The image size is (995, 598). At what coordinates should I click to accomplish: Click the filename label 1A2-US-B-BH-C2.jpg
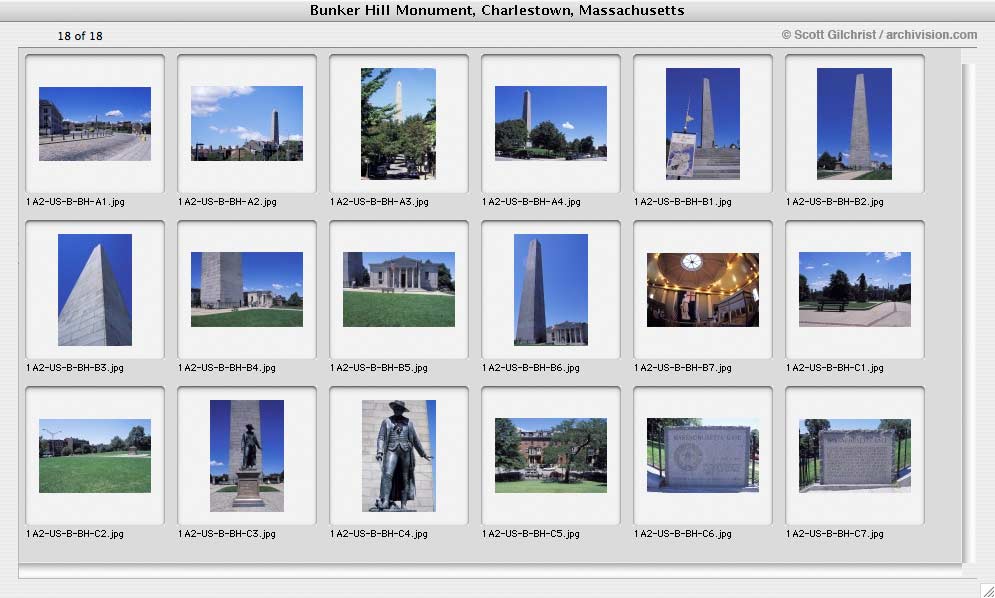click(75, 534)
